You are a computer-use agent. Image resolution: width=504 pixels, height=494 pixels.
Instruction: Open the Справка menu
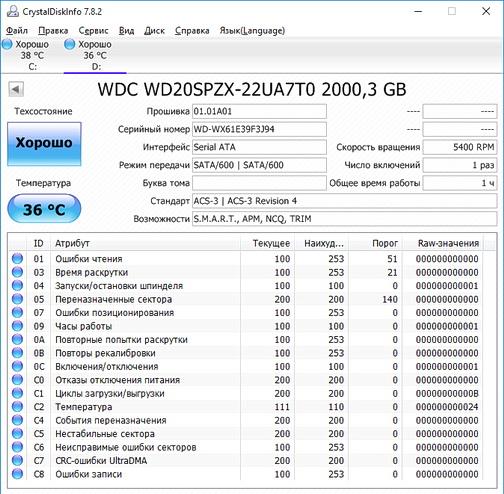192,31
